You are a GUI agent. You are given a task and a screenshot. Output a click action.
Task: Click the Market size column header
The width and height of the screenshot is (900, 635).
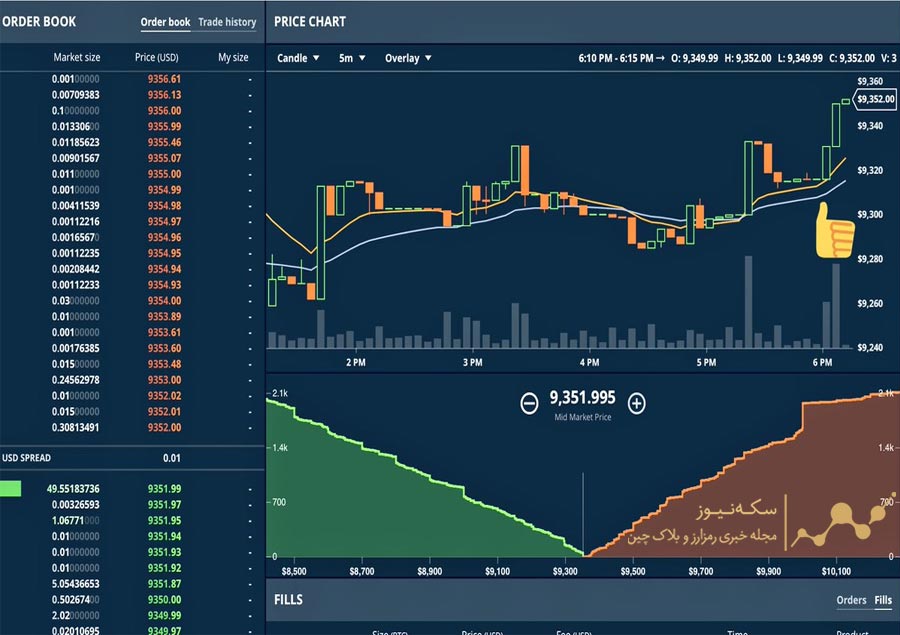point(76,58)
